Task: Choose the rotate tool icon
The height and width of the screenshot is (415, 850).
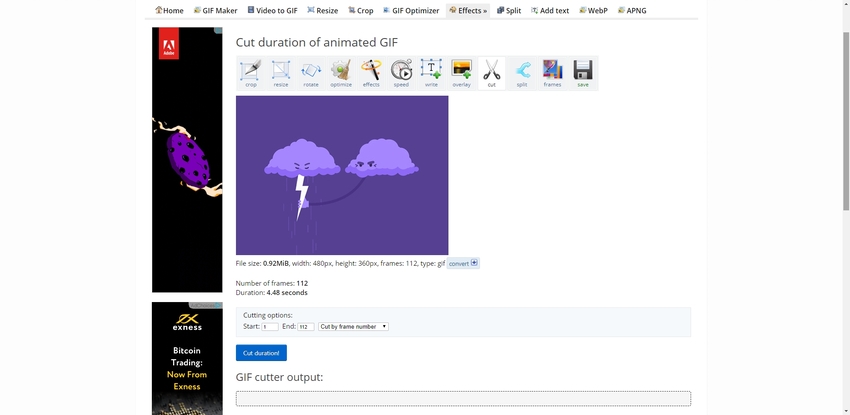Action: pyautogui.click(x=311, y=72)
